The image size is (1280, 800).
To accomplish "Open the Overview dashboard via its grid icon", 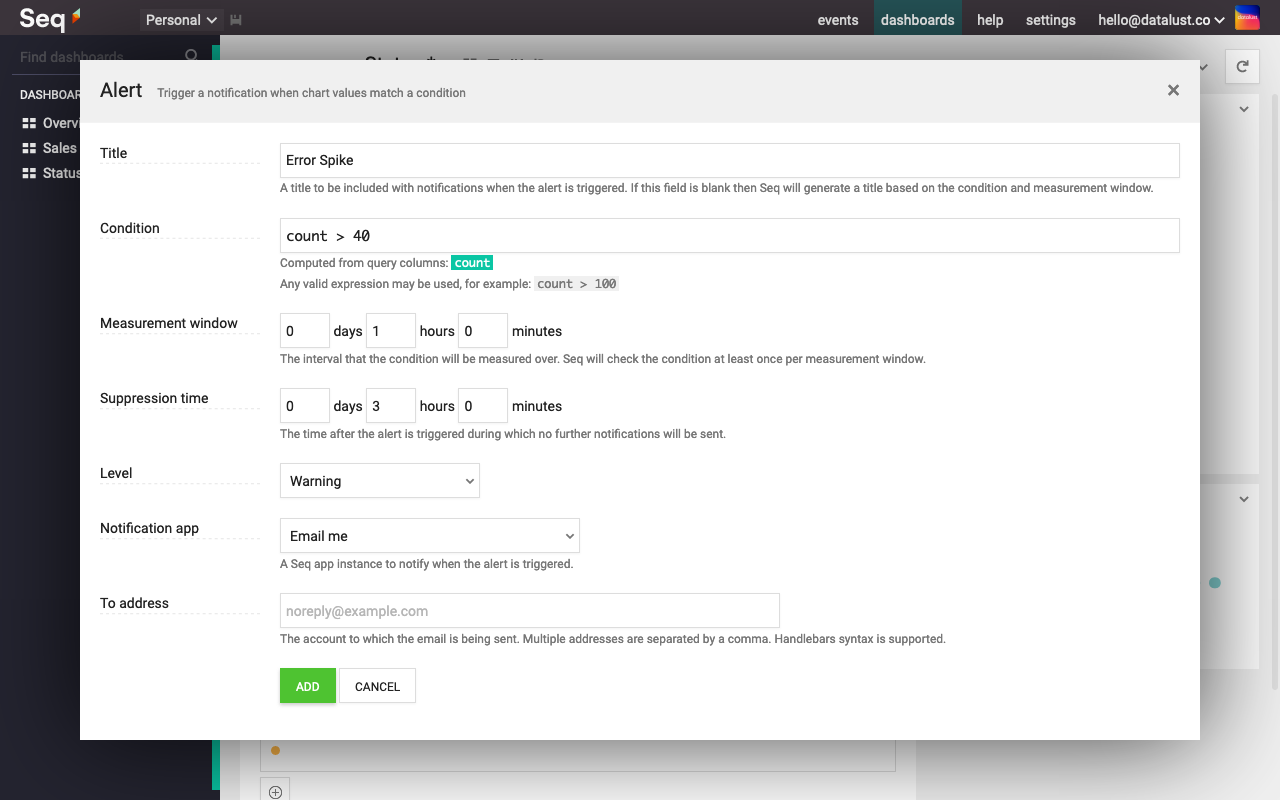I will pyautogui.click(x=29, y=123).
